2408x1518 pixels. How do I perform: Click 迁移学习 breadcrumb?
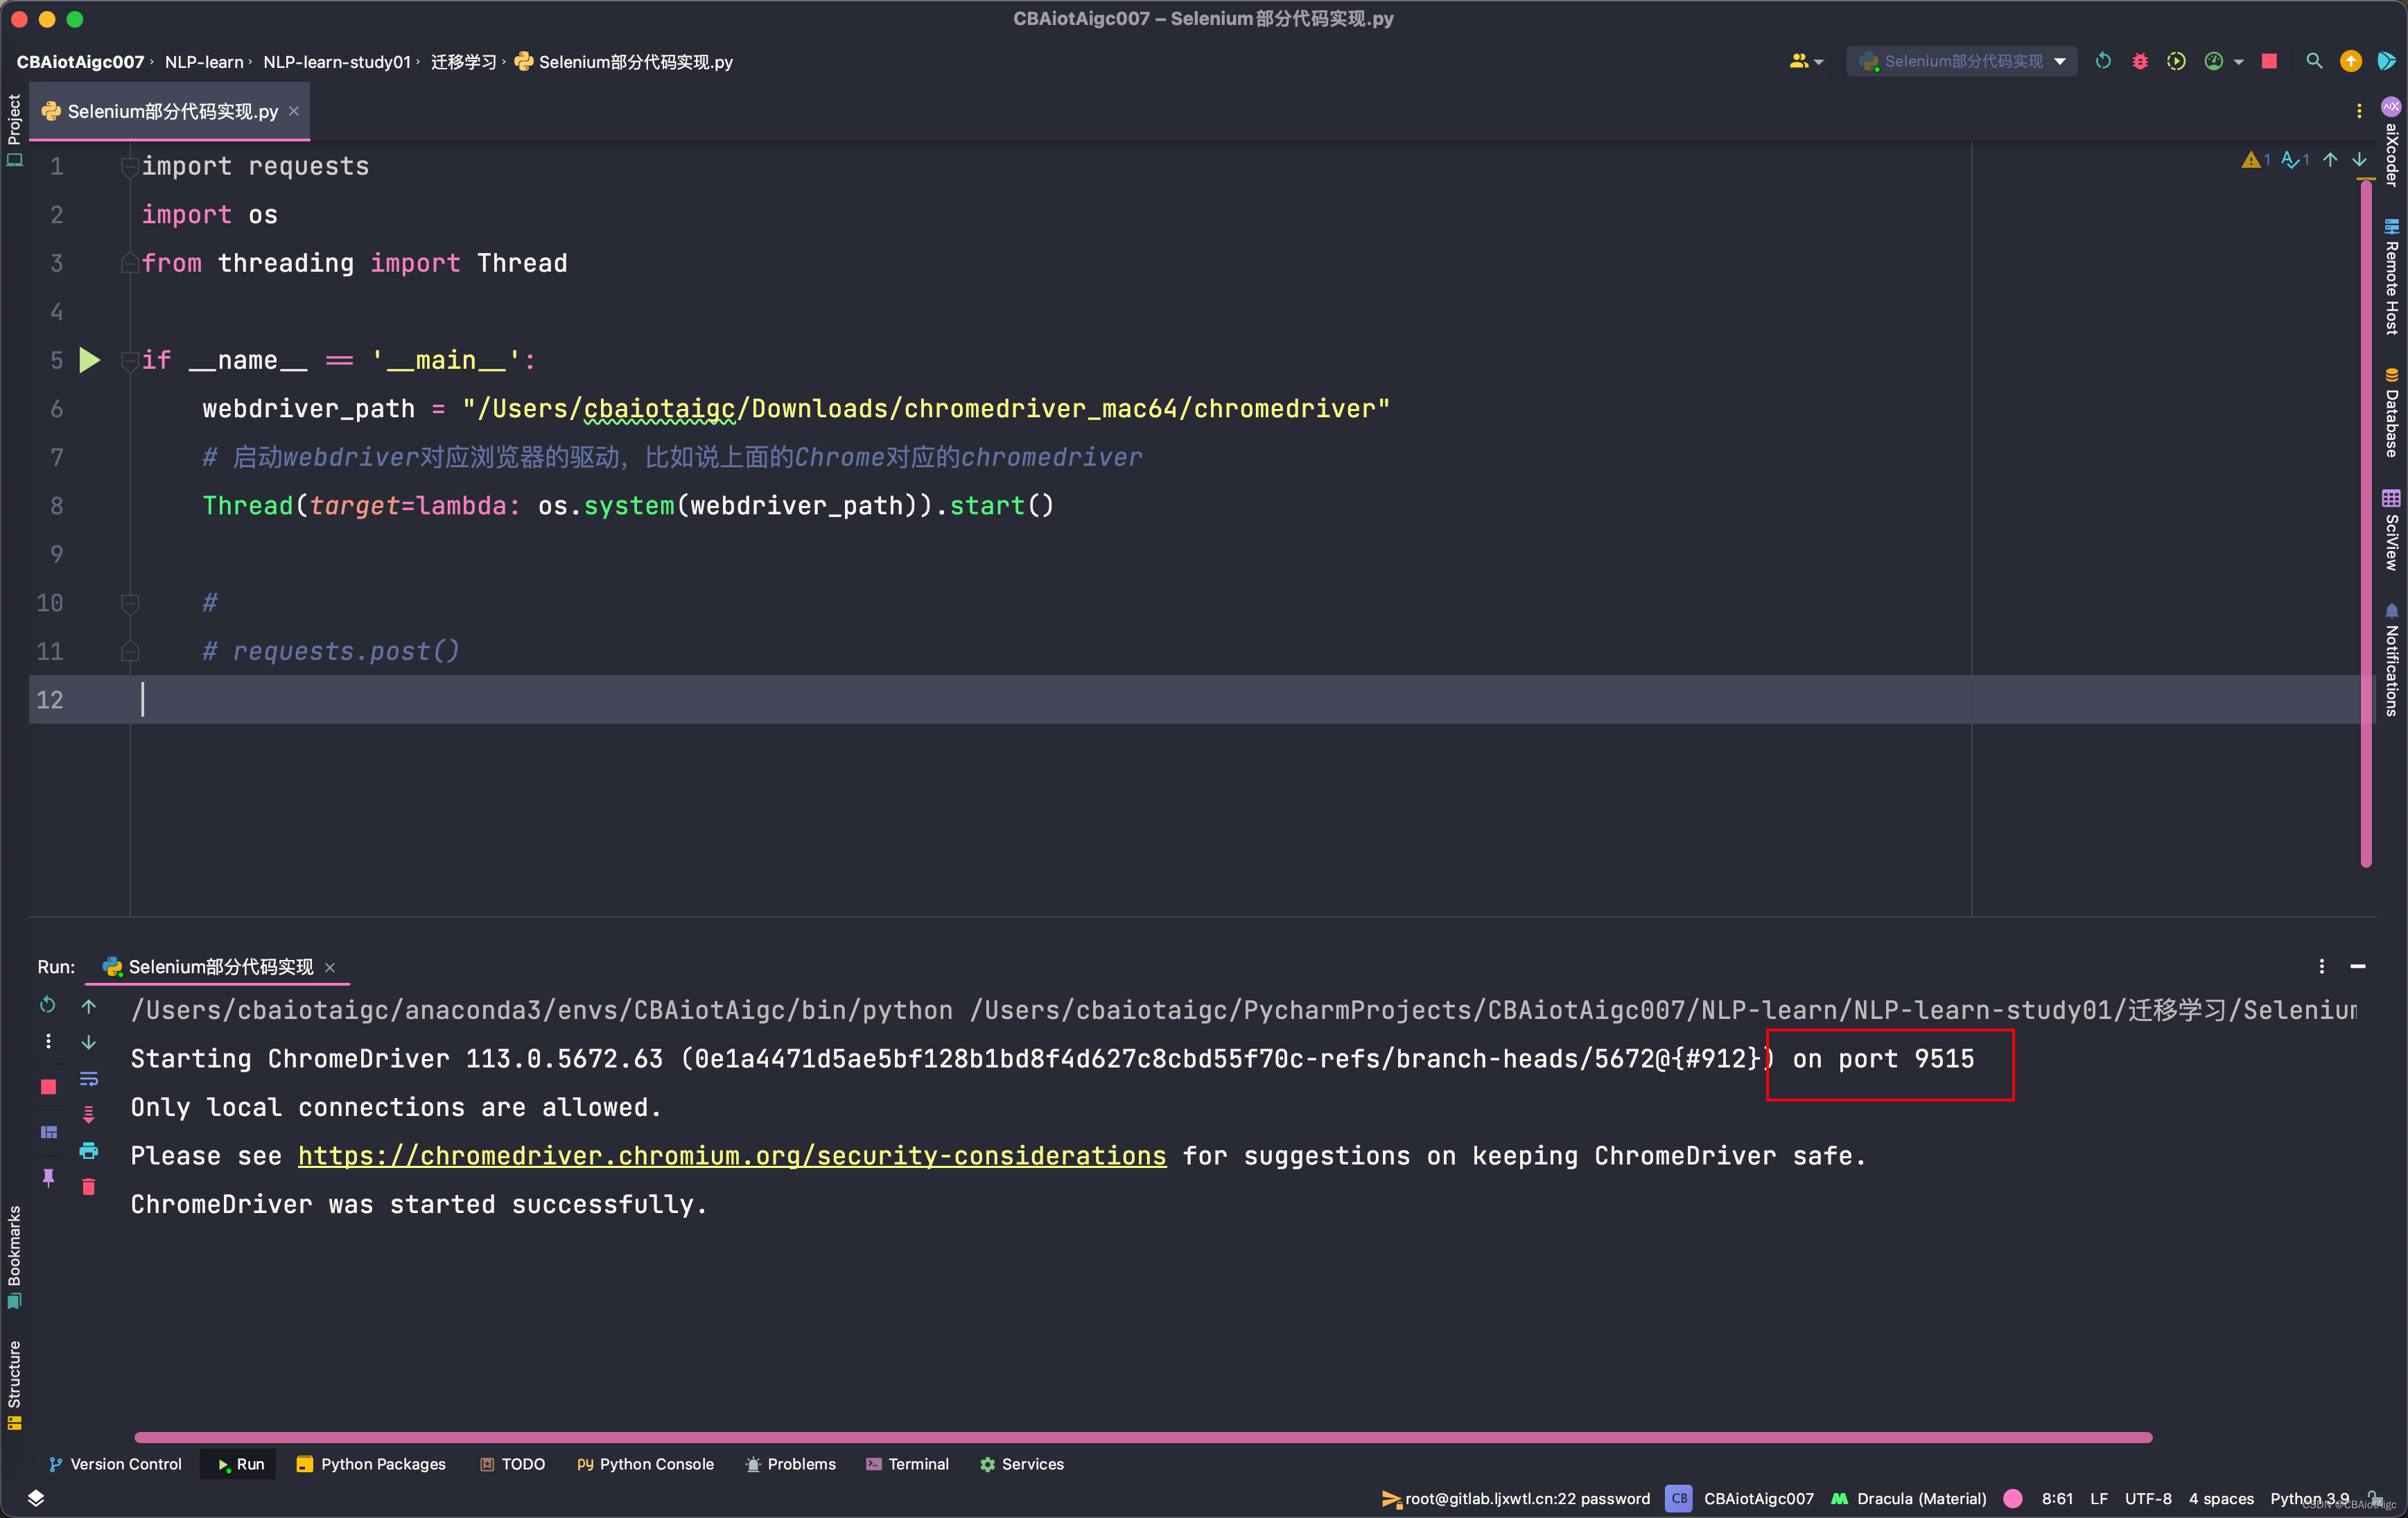463,62
